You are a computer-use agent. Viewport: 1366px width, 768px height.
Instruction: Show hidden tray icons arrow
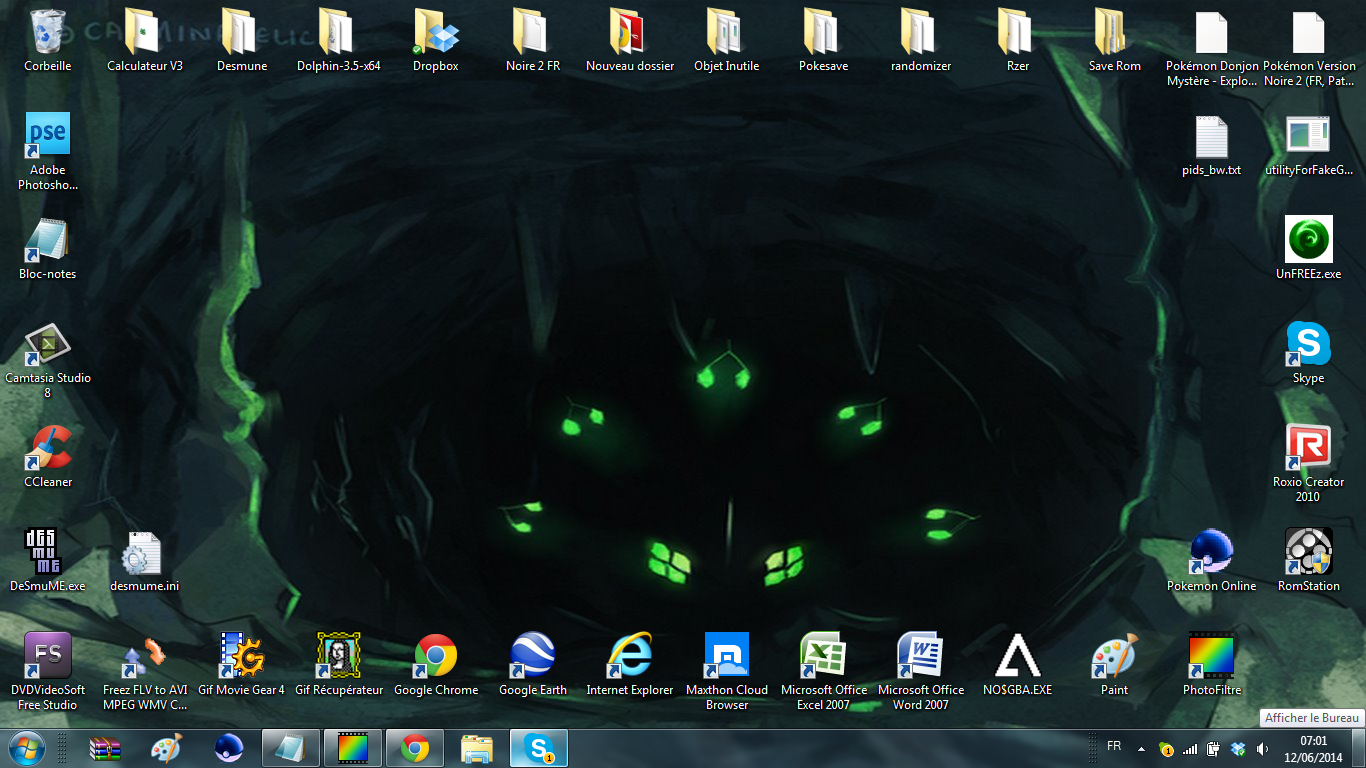coord(1140,749)
